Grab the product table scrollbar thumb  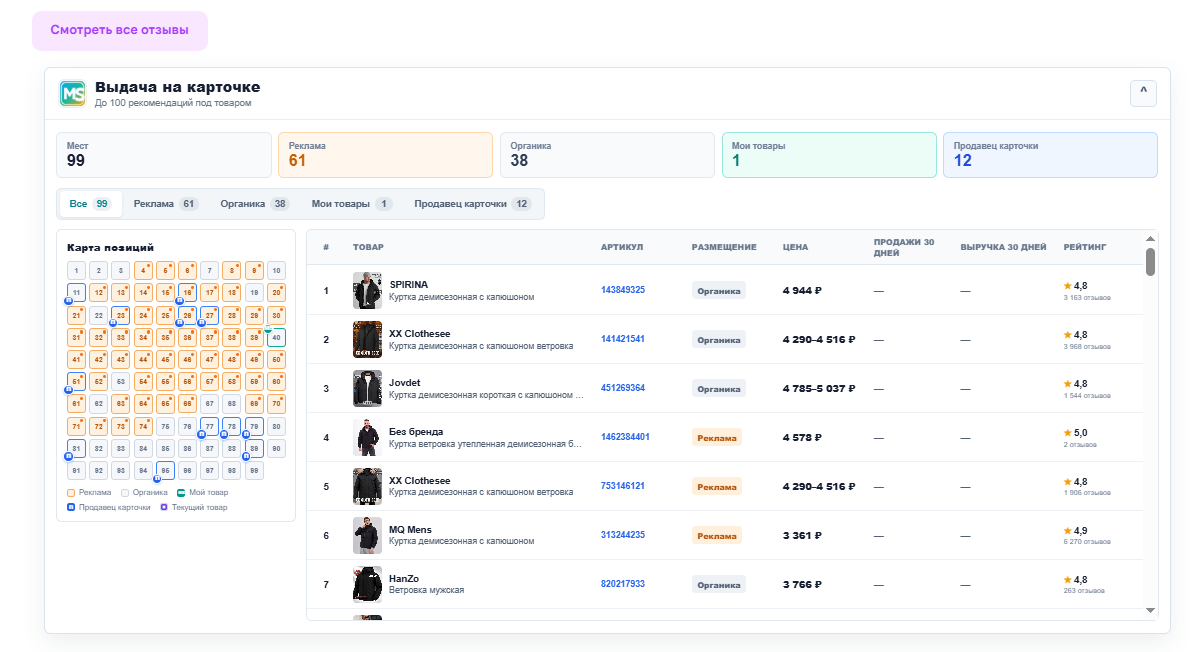pyautogui.click(x=1150, y=262)
